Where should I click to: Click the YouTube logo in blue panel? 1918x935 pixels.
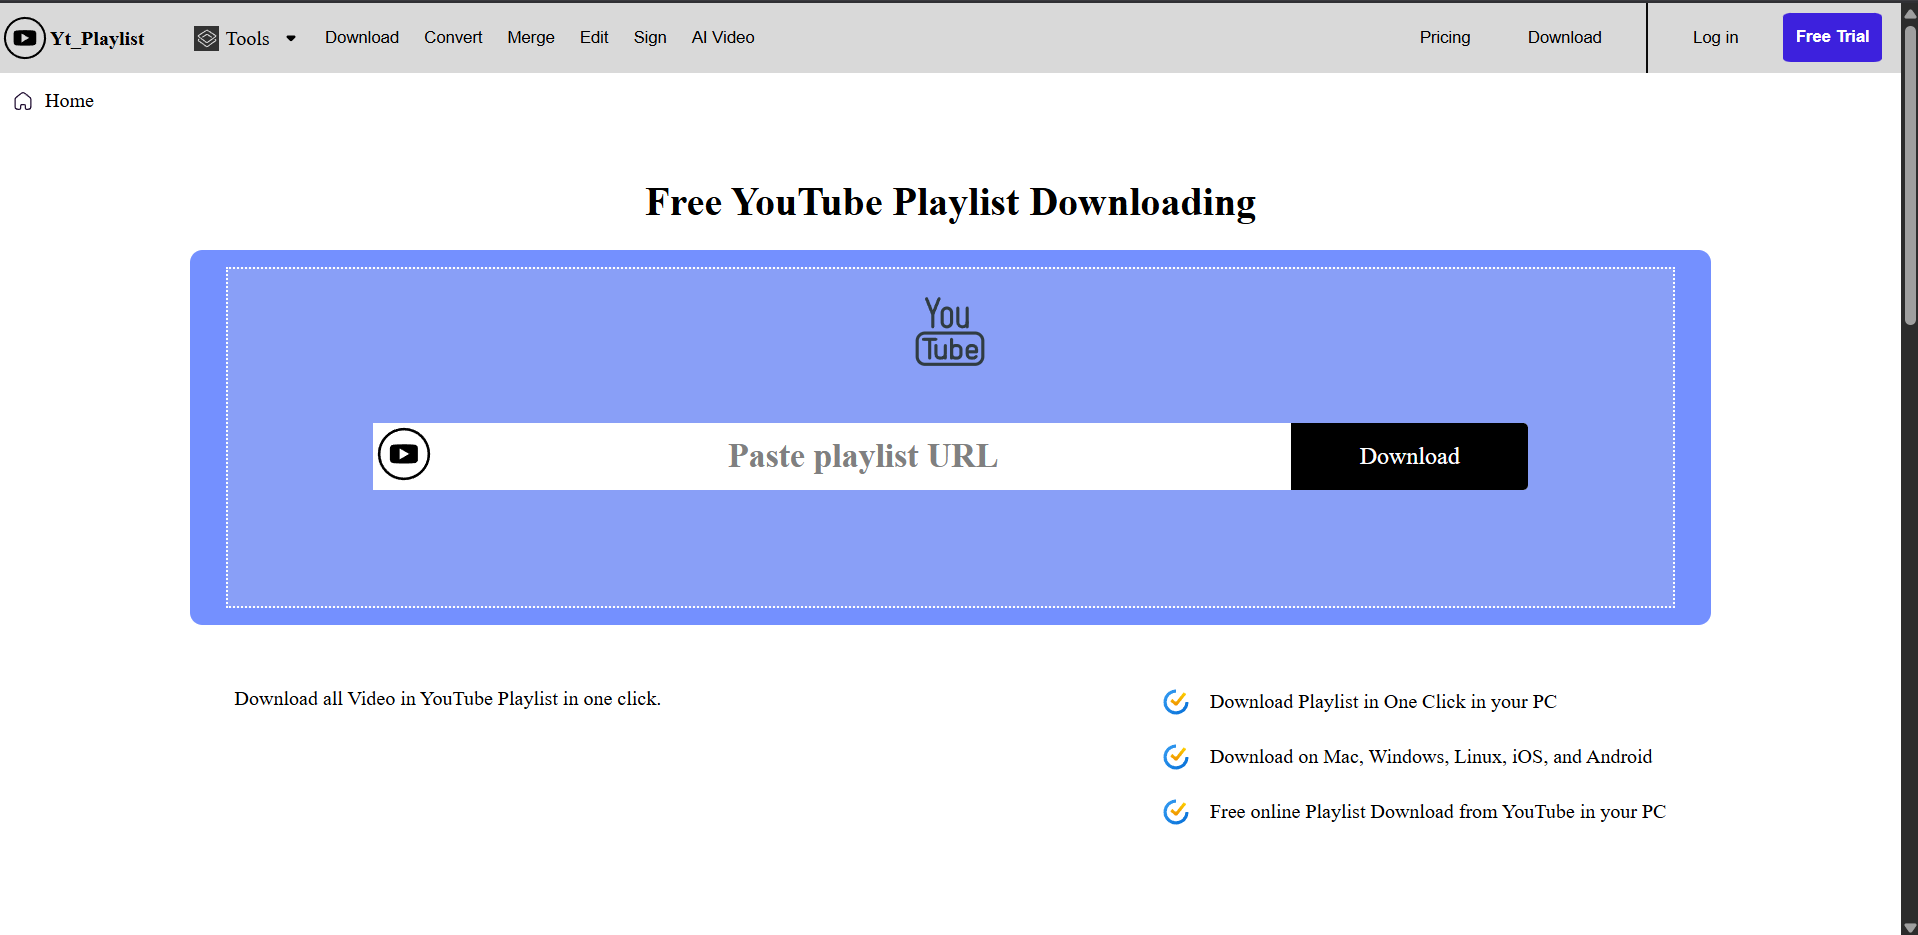pos(950,331)
